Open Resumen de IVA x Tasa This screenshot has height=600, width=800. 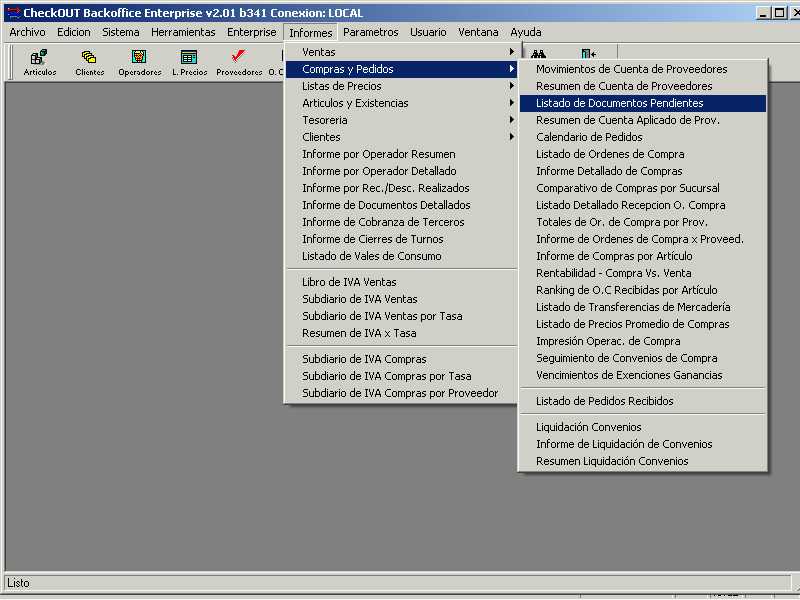click(401, 333)
